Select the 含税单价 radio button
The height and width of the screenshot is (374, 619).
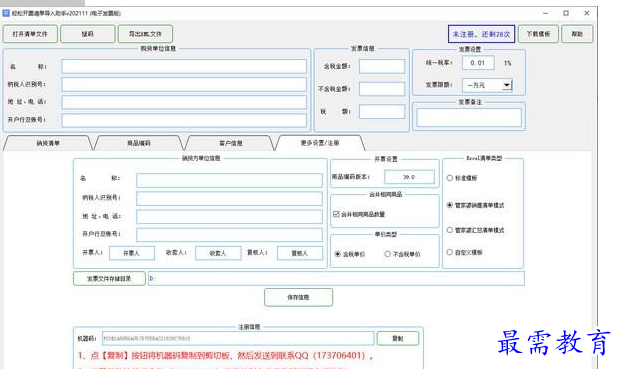coord(338,254)
